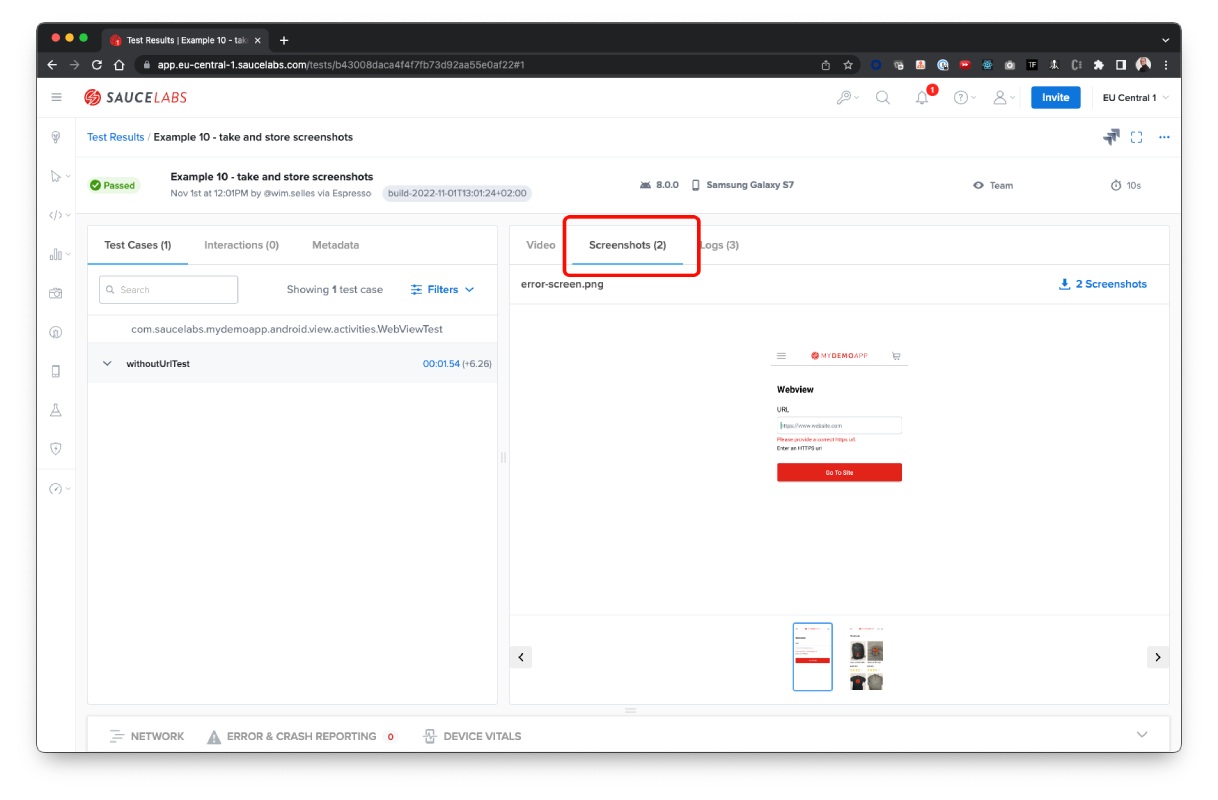The height and width of the screenshot is (800, 1218).
Task: Click the Samsung Galaxy S7 device label
Action: click(741, 185)
